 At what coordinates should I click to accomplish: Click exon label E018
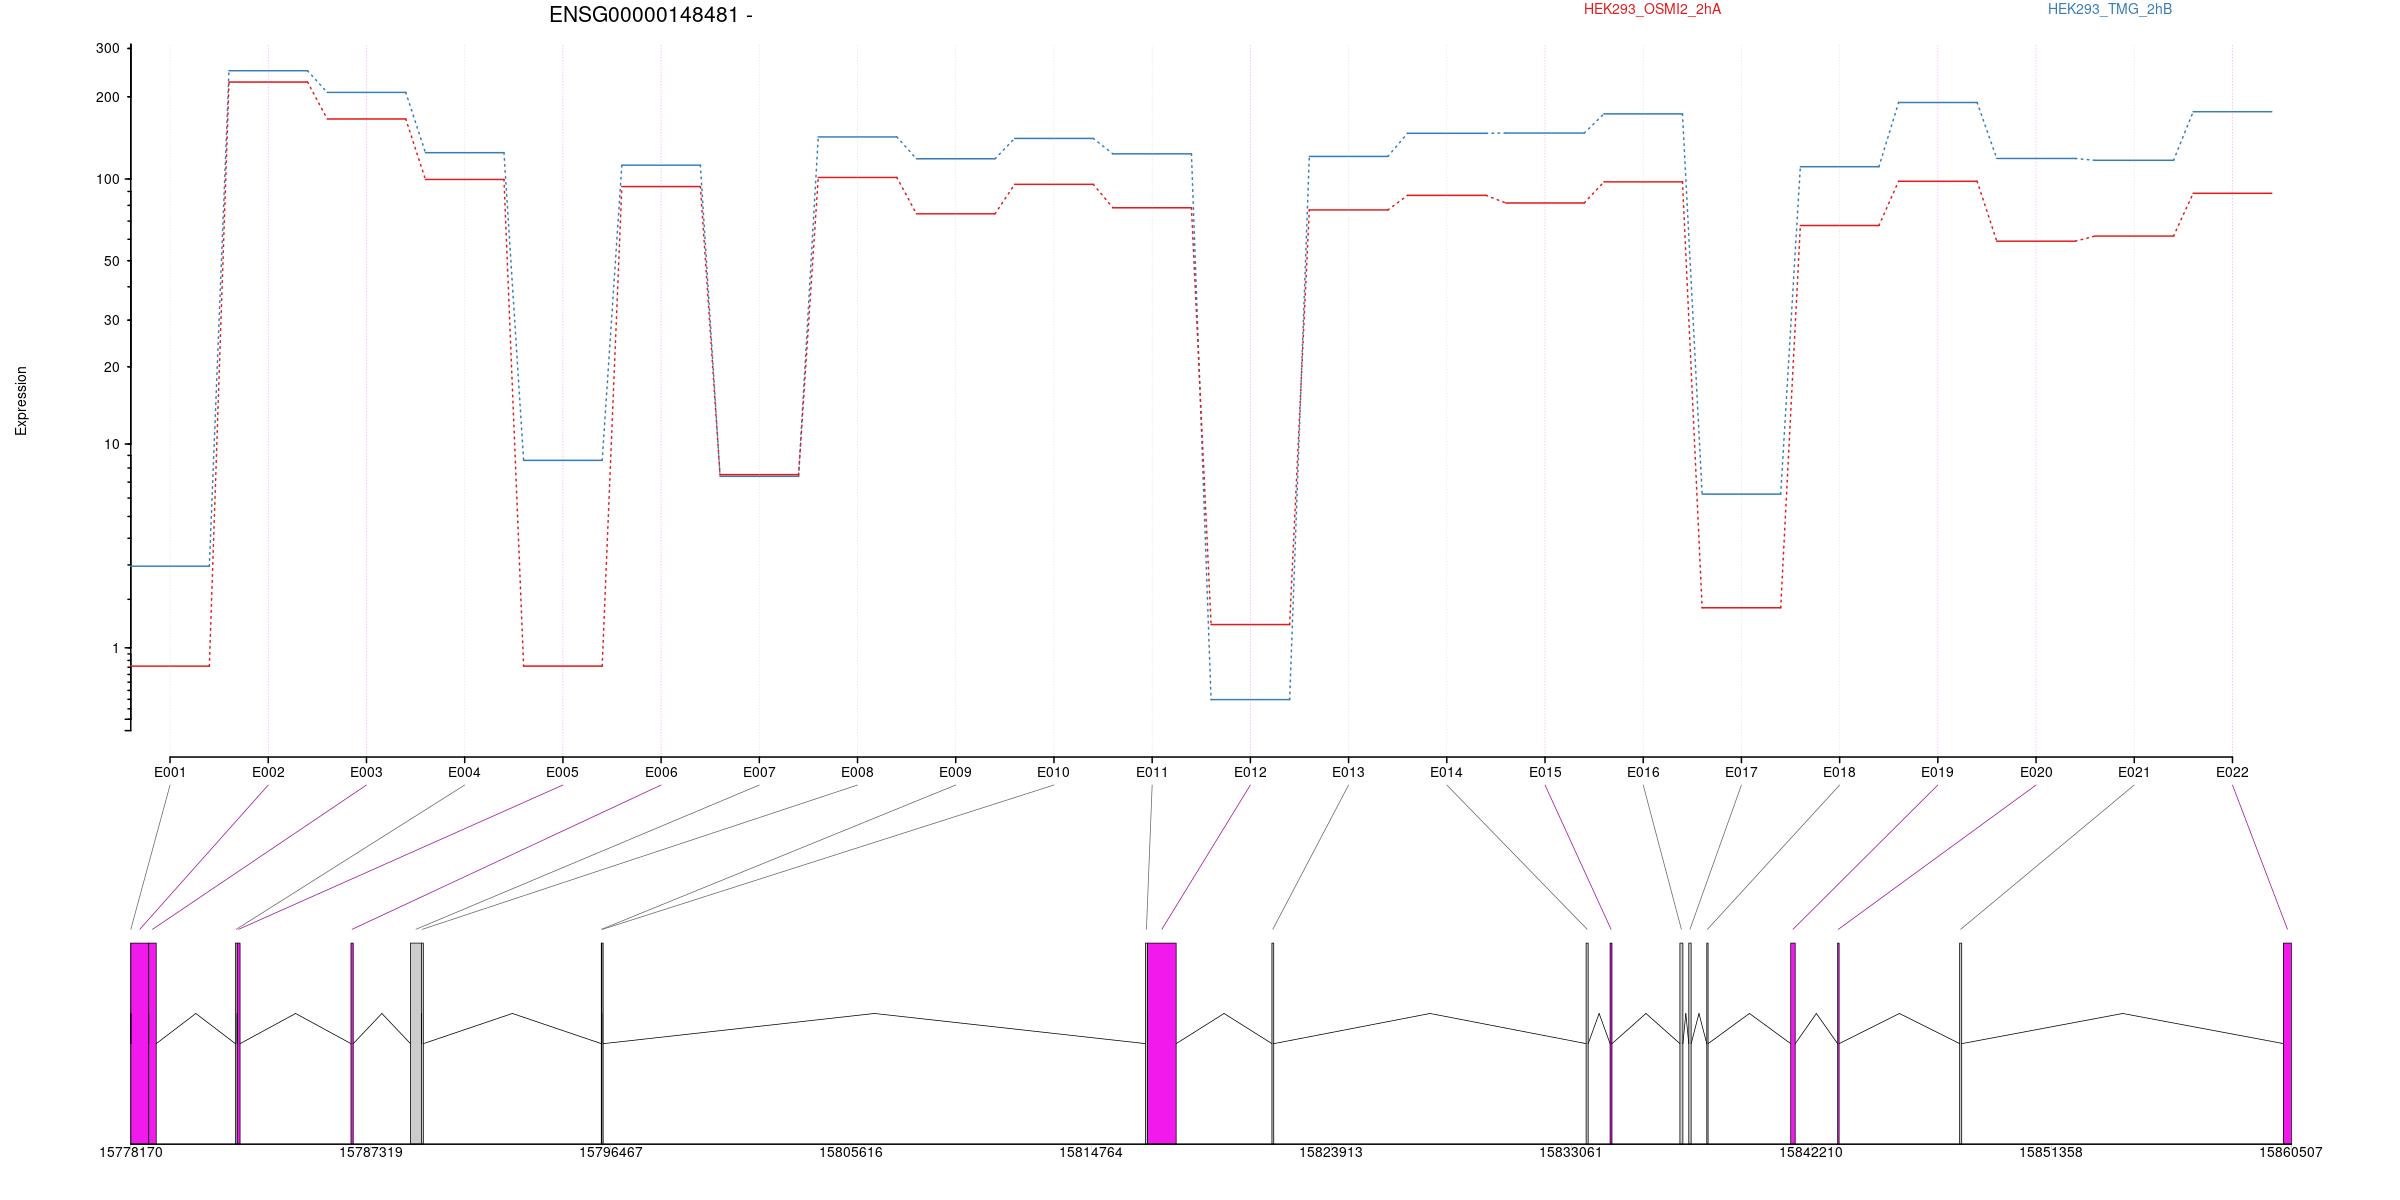1839,772
